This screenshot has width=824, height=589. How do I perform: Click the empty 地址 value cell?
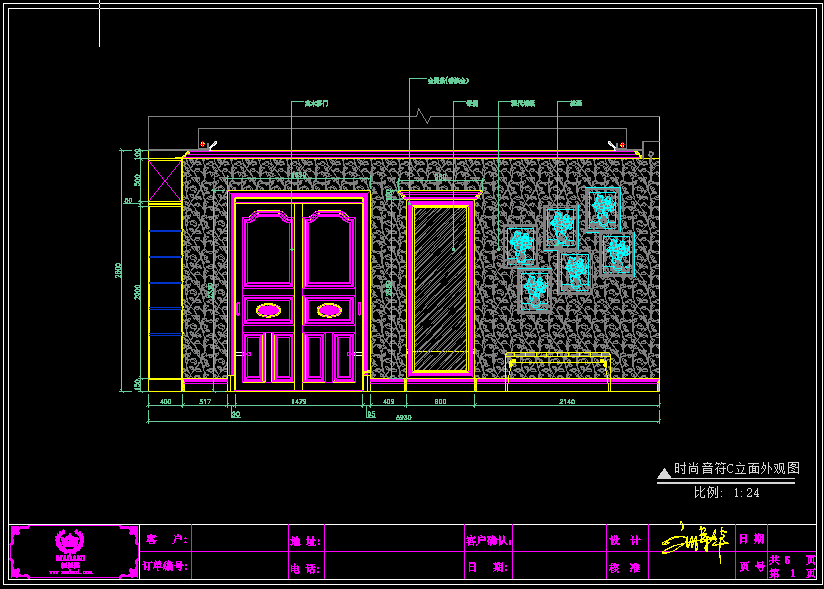[394, 538]
